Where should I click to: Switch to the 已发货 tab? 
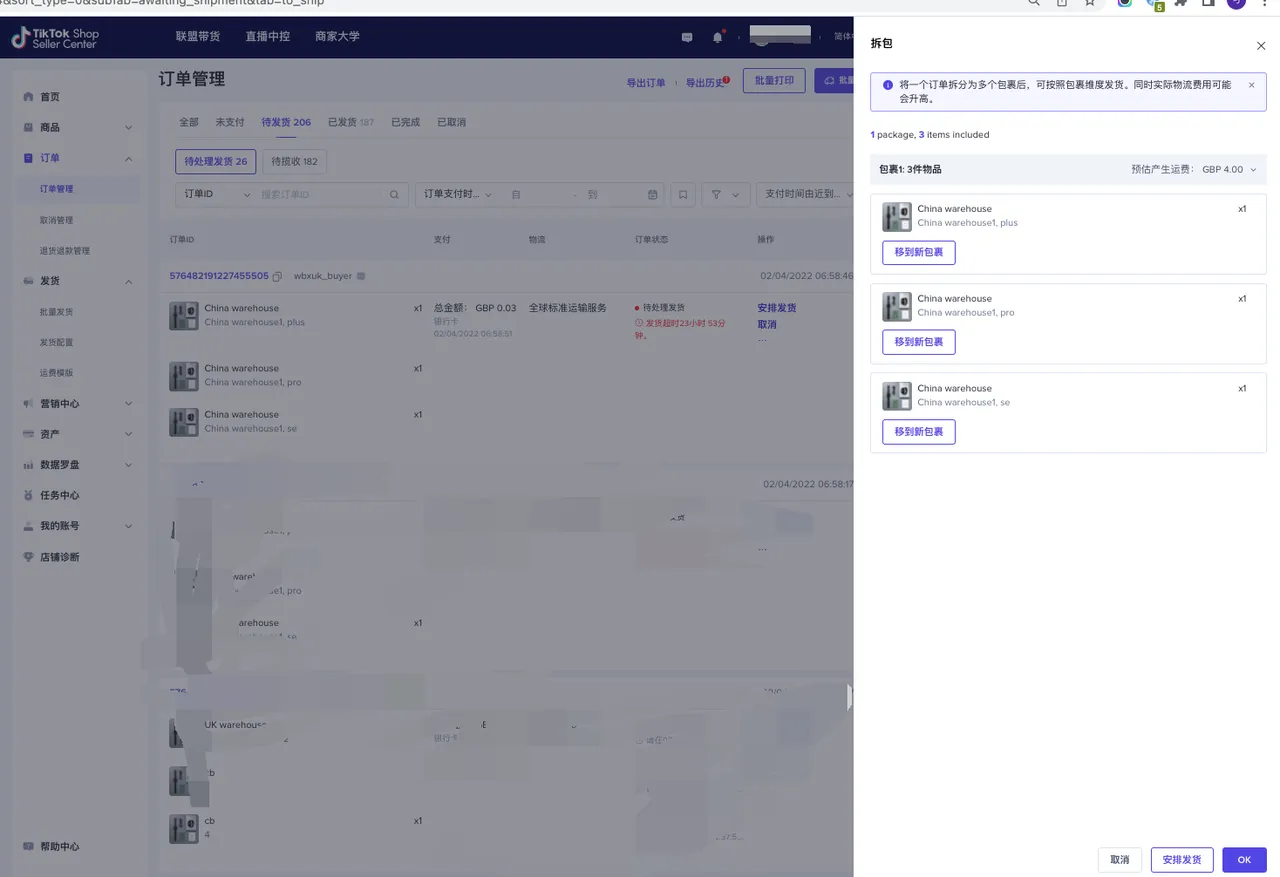(x=350, y=122)
